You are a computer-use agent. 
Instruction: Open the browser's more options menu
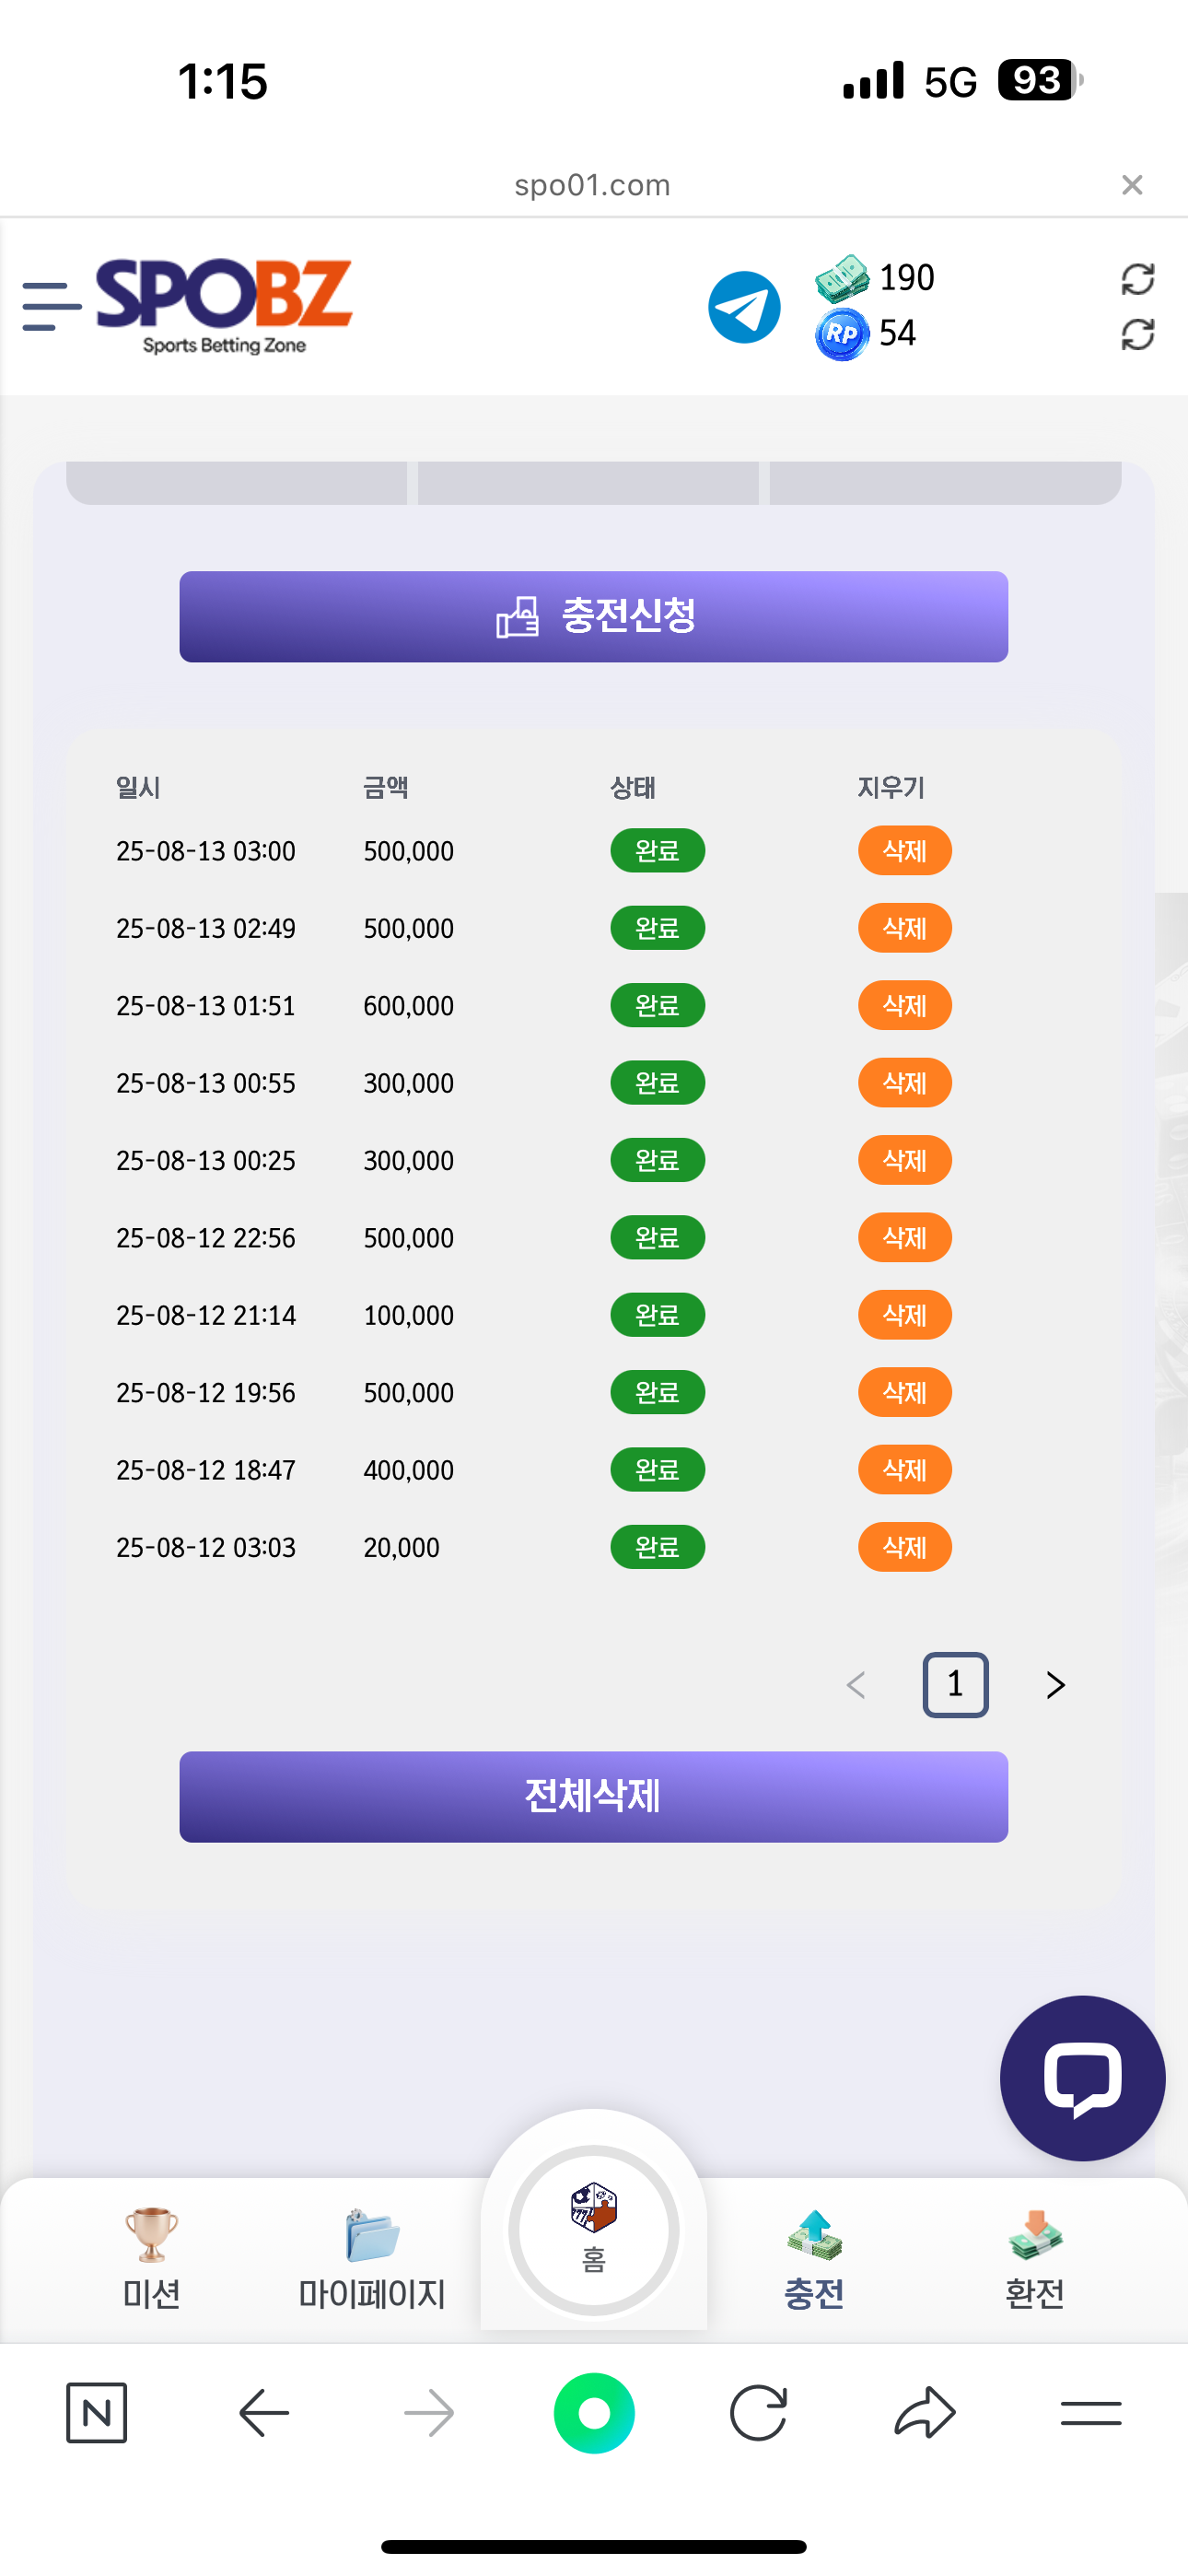(x=1090, y=2413)
